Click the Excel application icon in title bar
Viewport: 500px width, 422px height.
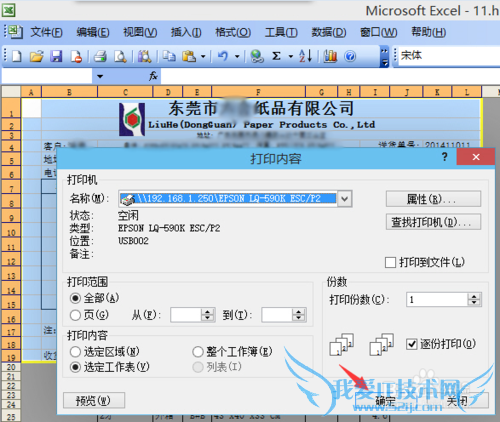coord(8,10)
